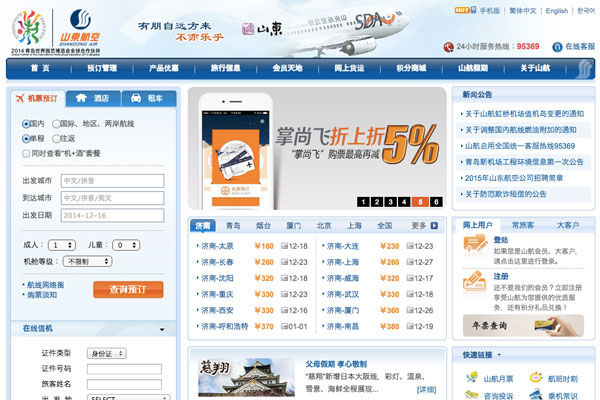
Task: Open the 成人 passenger count dropdown
Action: pos(62,245)
